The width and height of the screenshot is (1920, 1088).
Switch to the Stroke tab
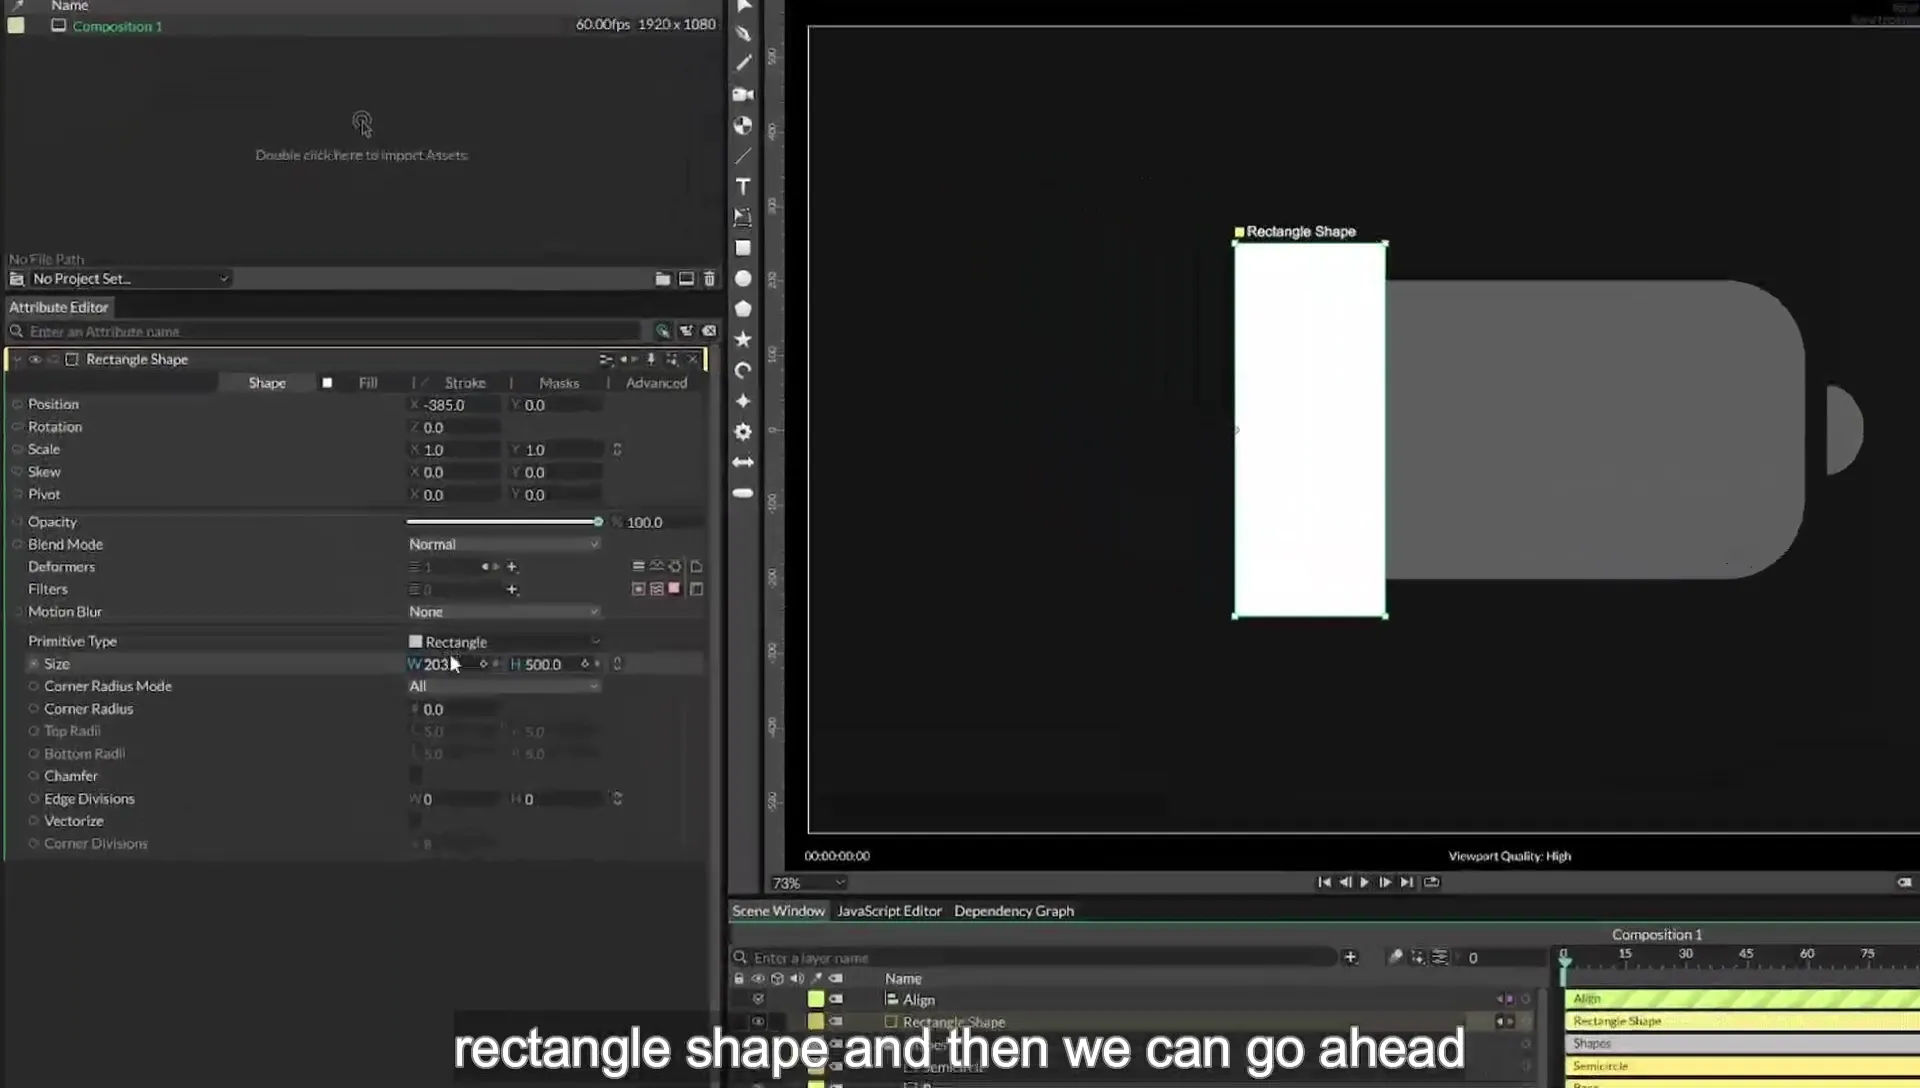click(x=465, y=383)
